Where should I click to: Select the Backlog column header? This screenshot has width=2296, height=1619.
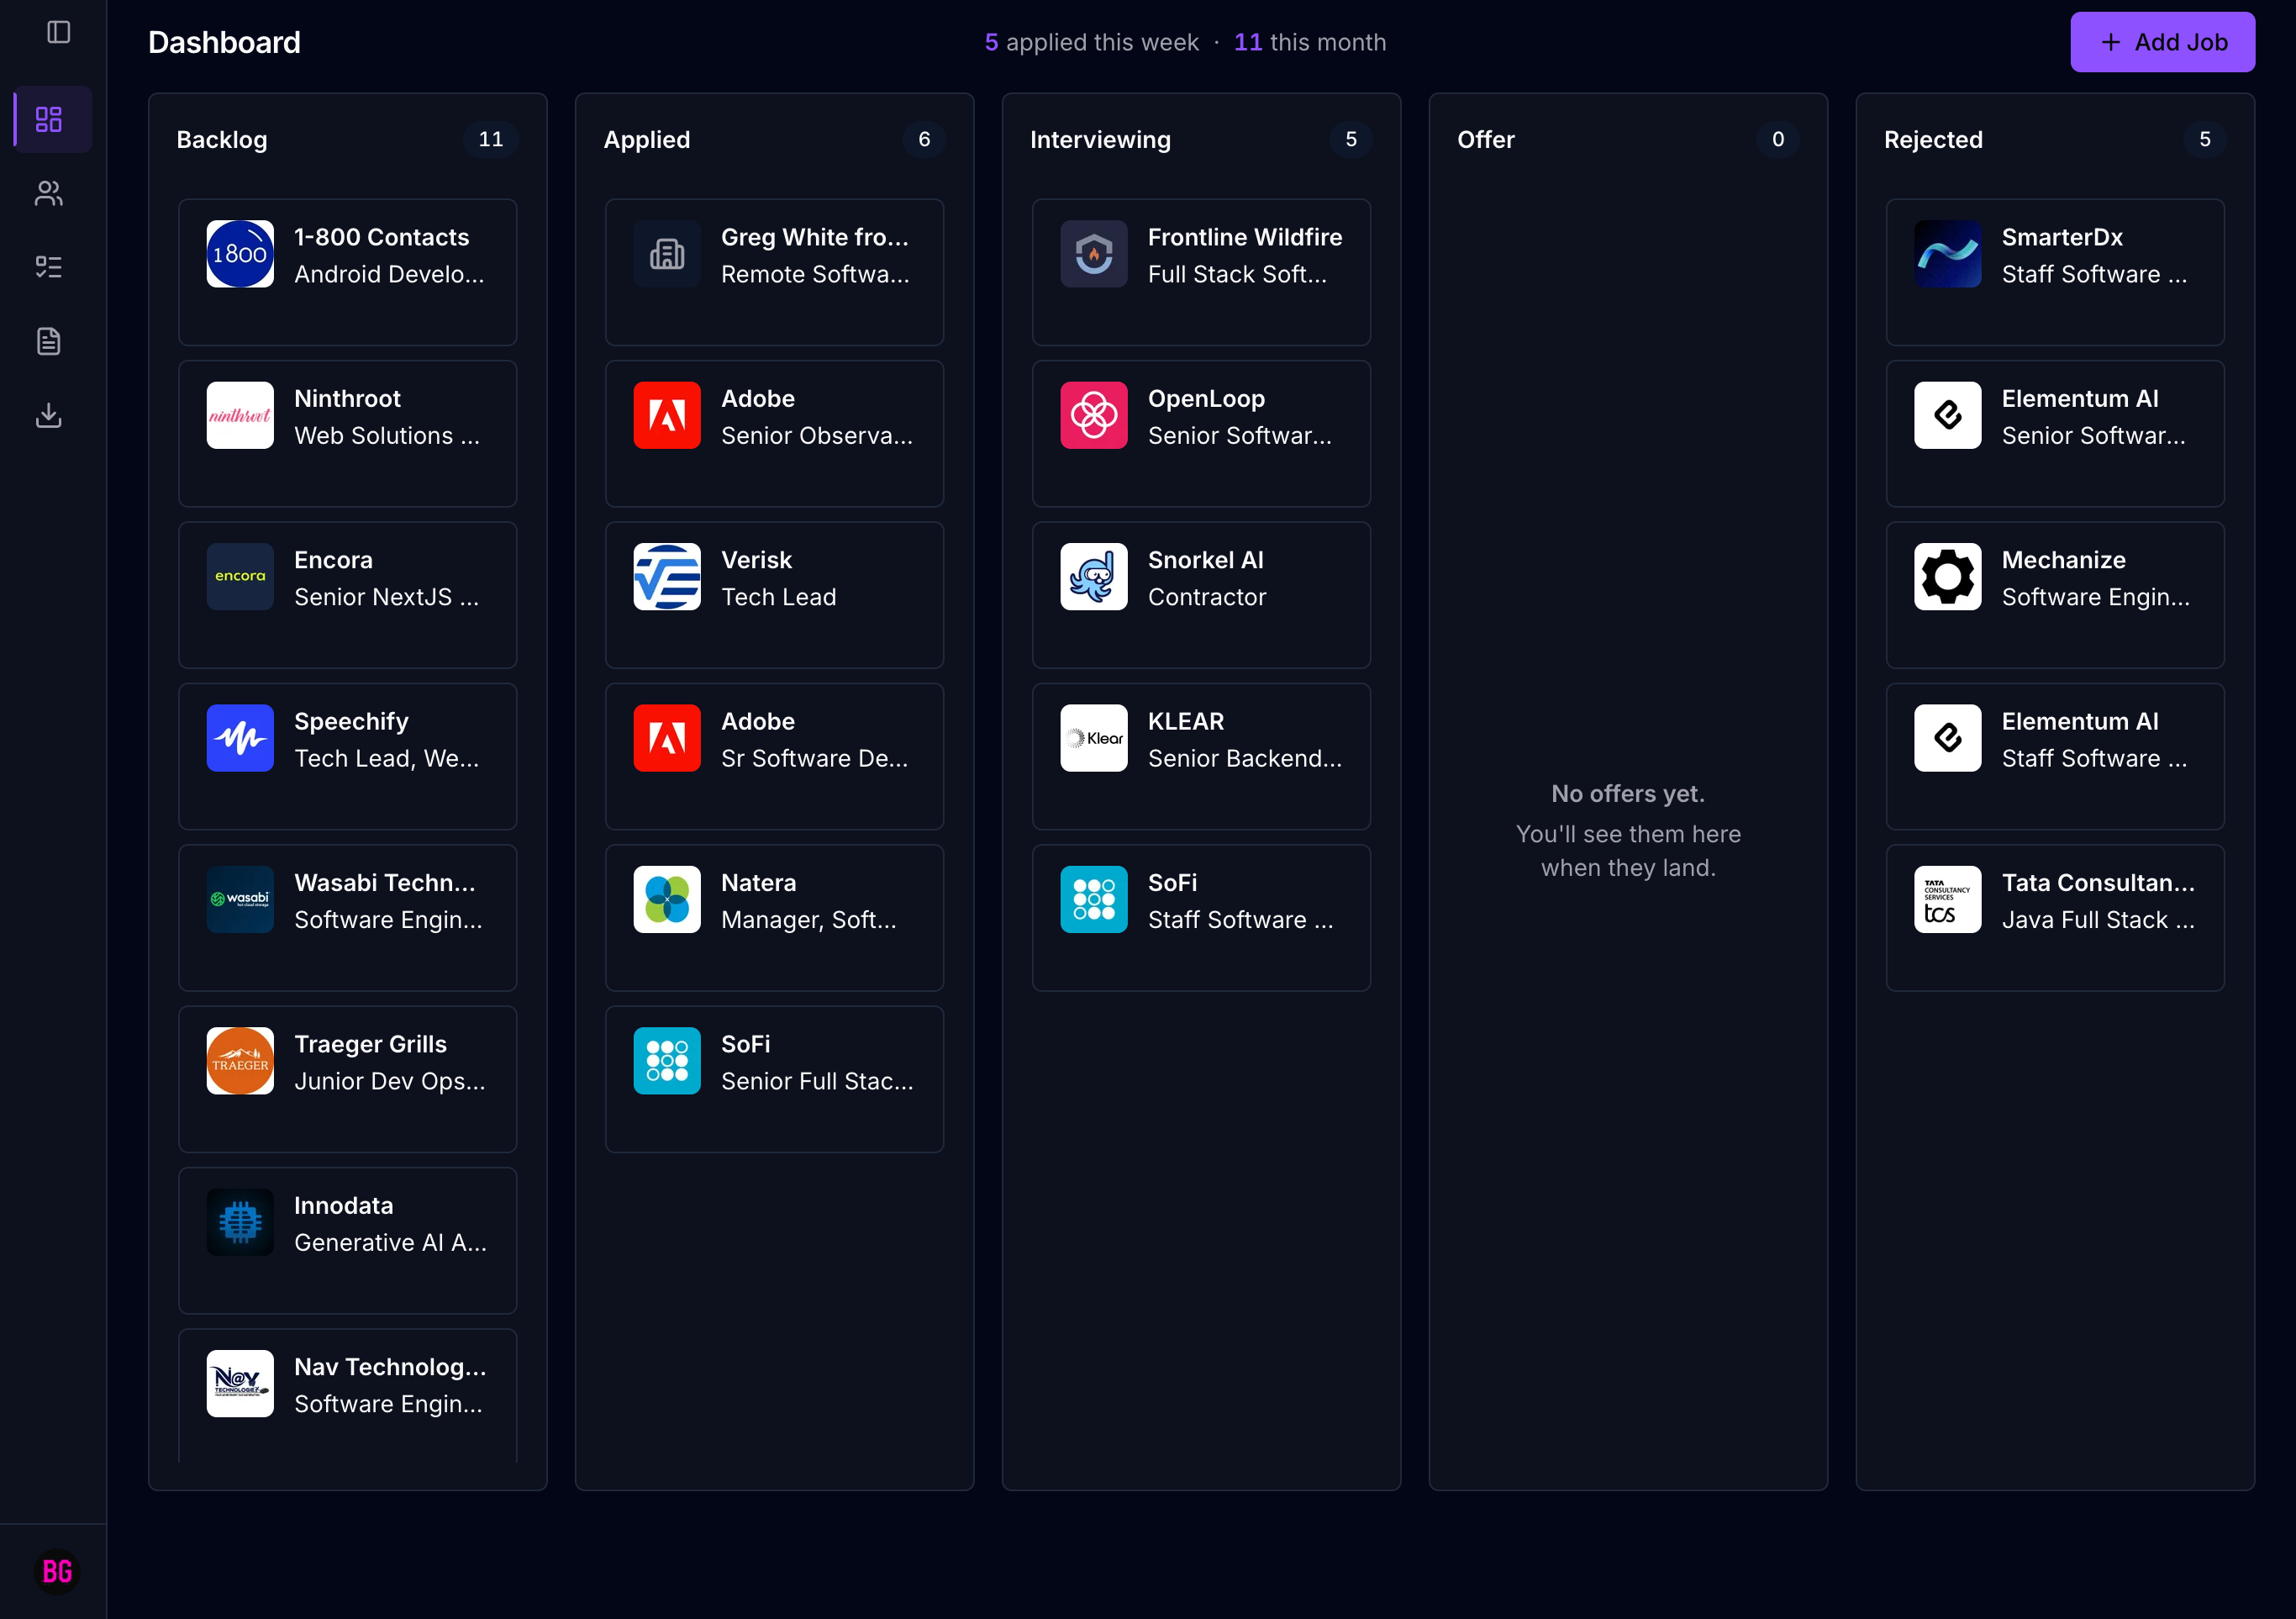click(x=222, y=140)
